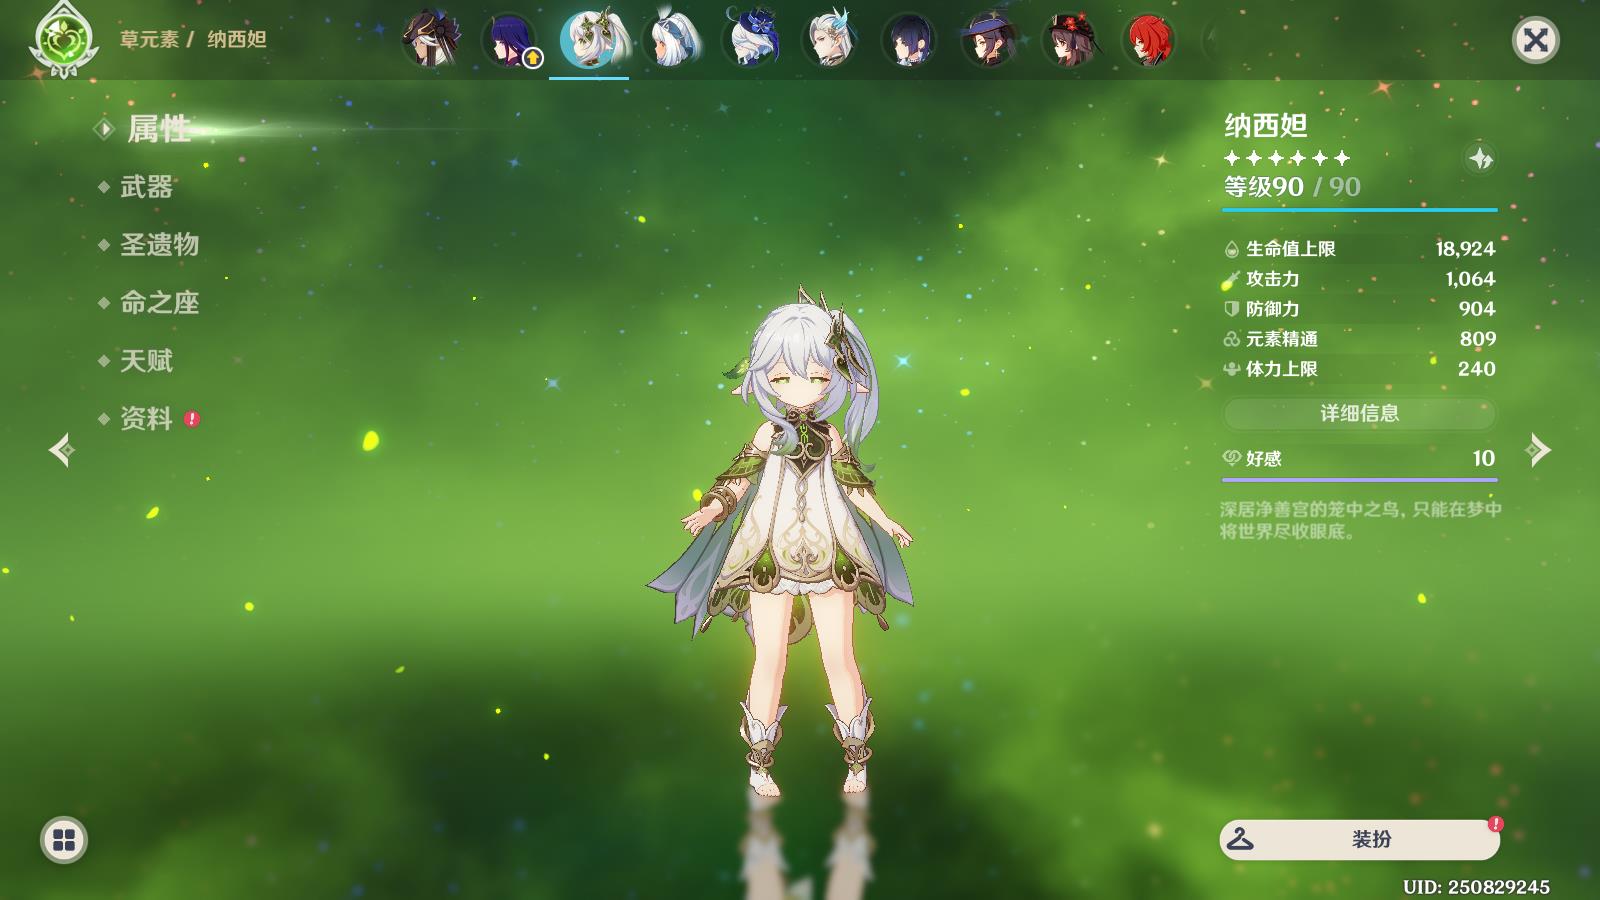Select first character portrait with dark hat
The height and width of the screenshot is (900, 1600).
(x=431, y=40)
